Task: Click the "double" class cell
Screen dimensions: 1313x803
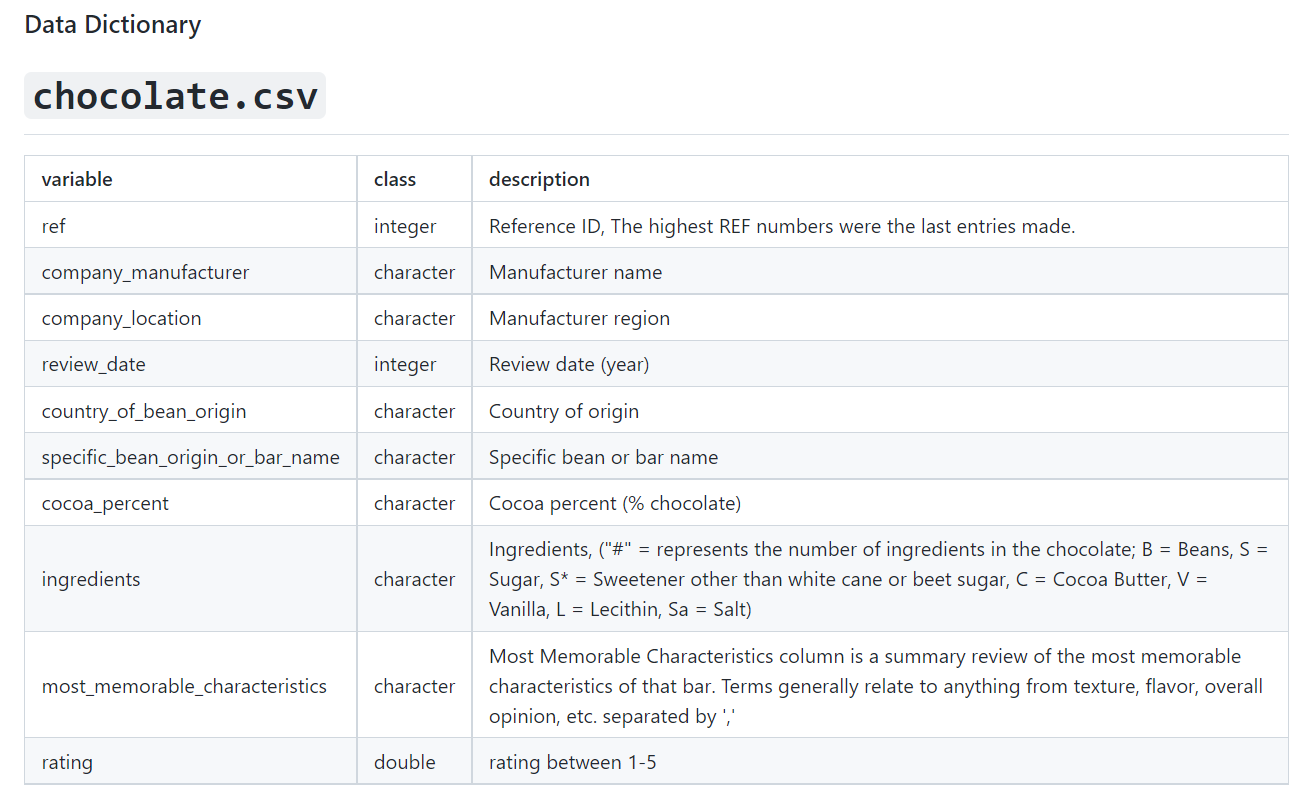Action: click(404, 762)
